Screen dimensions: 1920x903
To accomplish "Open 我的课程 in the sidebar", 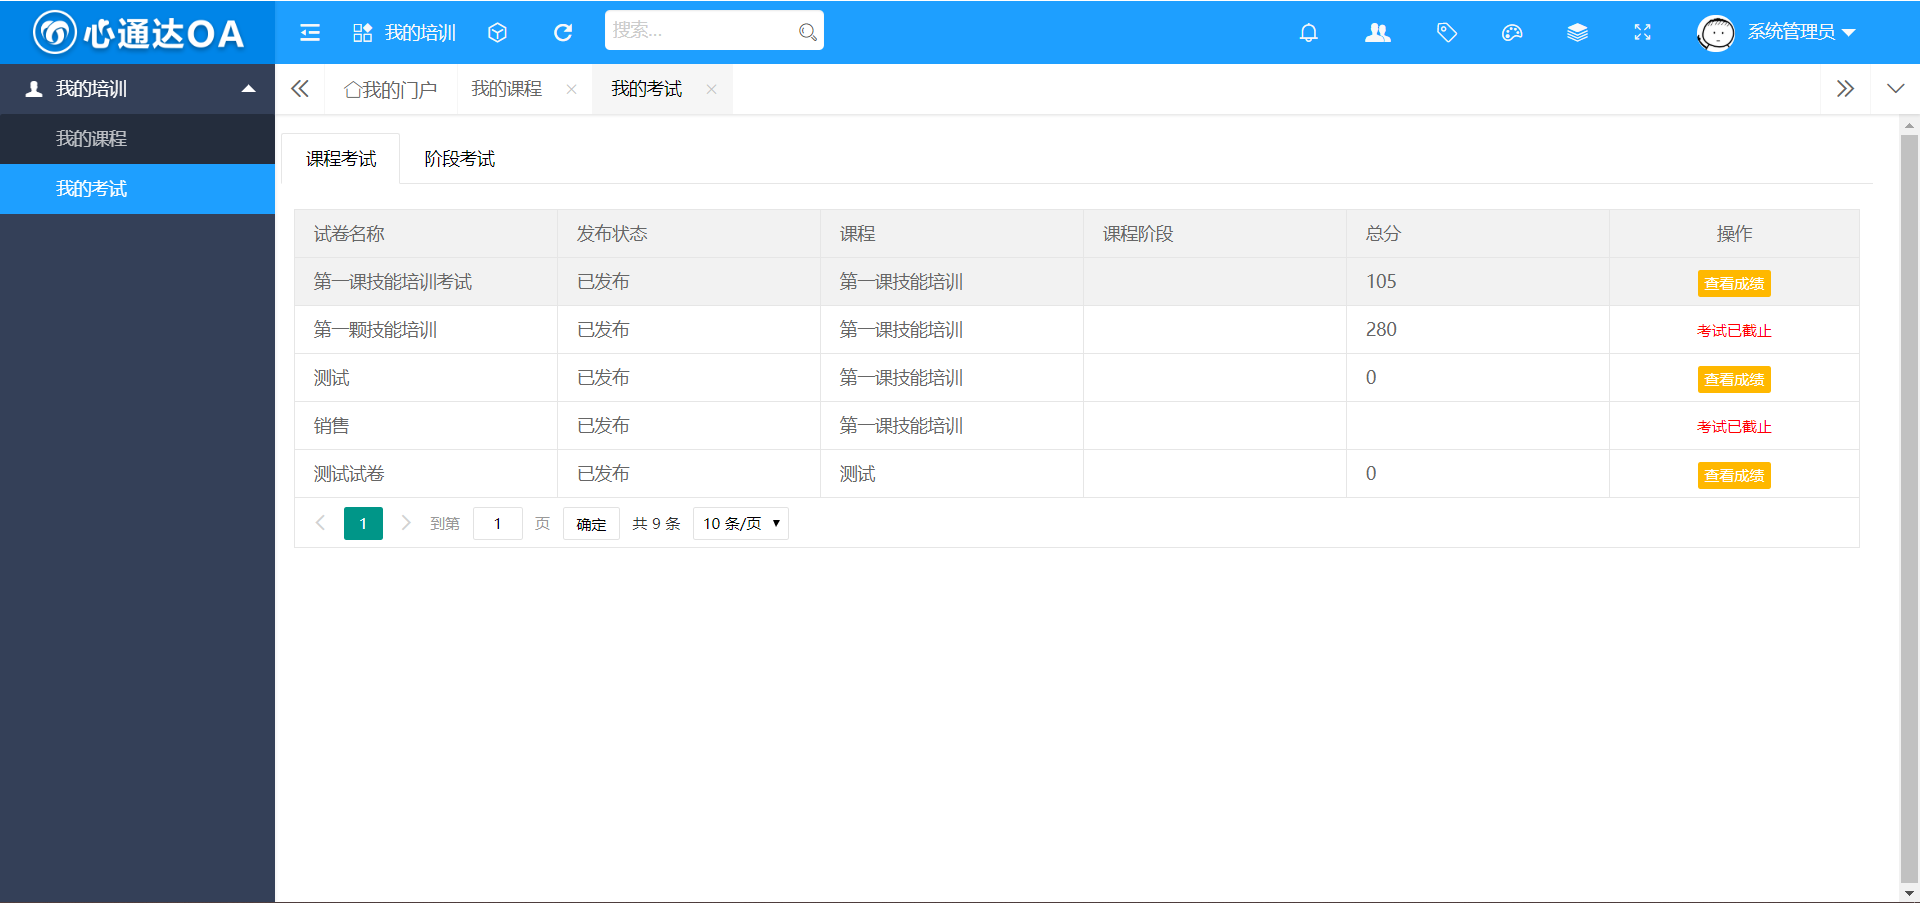I will [137, 139].
